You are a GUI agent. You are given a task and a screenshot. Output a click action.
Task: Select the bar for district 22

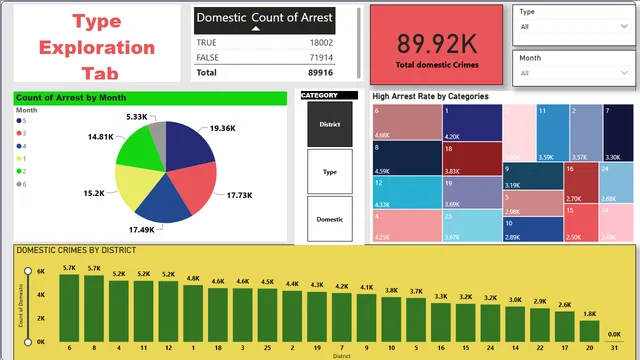coord(540,325)
